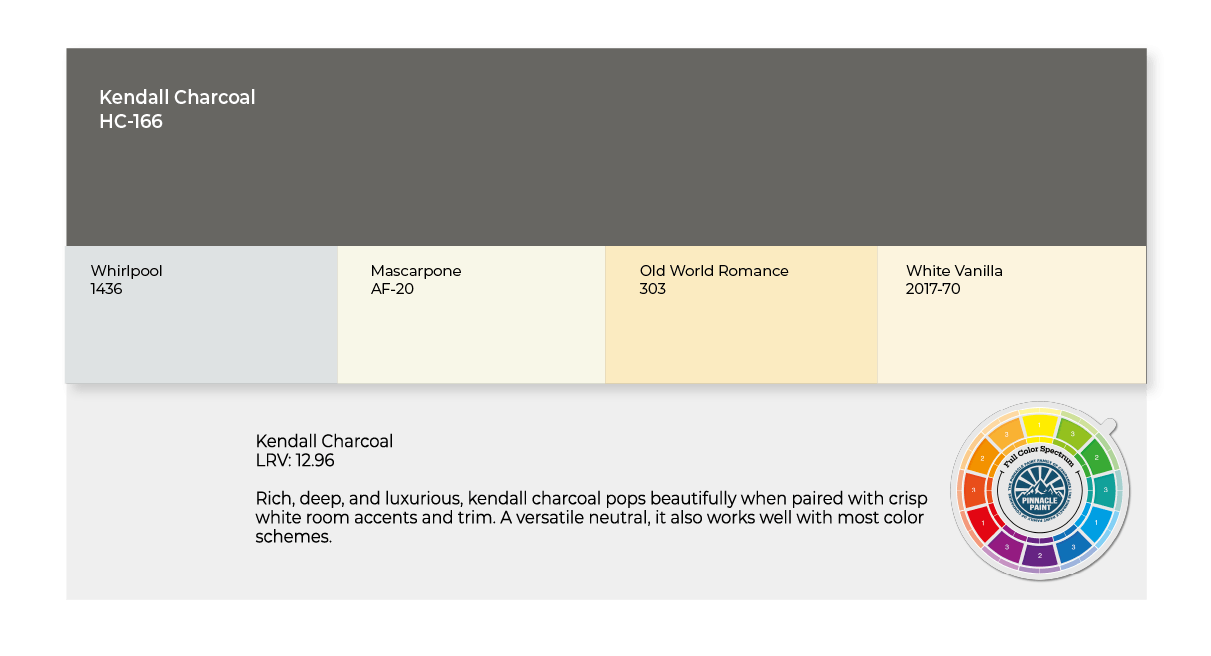Image resolution: width=1211 pixels, height=656 pixels.
Task: Select the yellow segment on the color wheel
Action: pos(1039,425)
